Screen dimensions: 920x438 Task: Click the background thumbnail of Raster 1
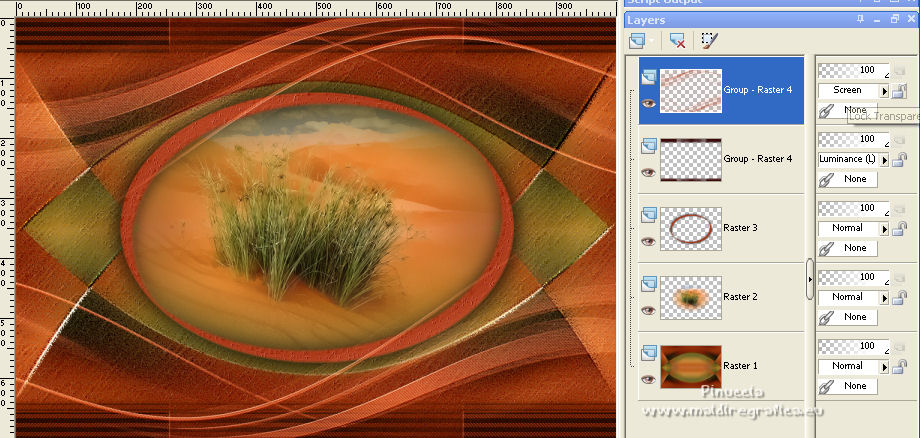tap(691, 366)
